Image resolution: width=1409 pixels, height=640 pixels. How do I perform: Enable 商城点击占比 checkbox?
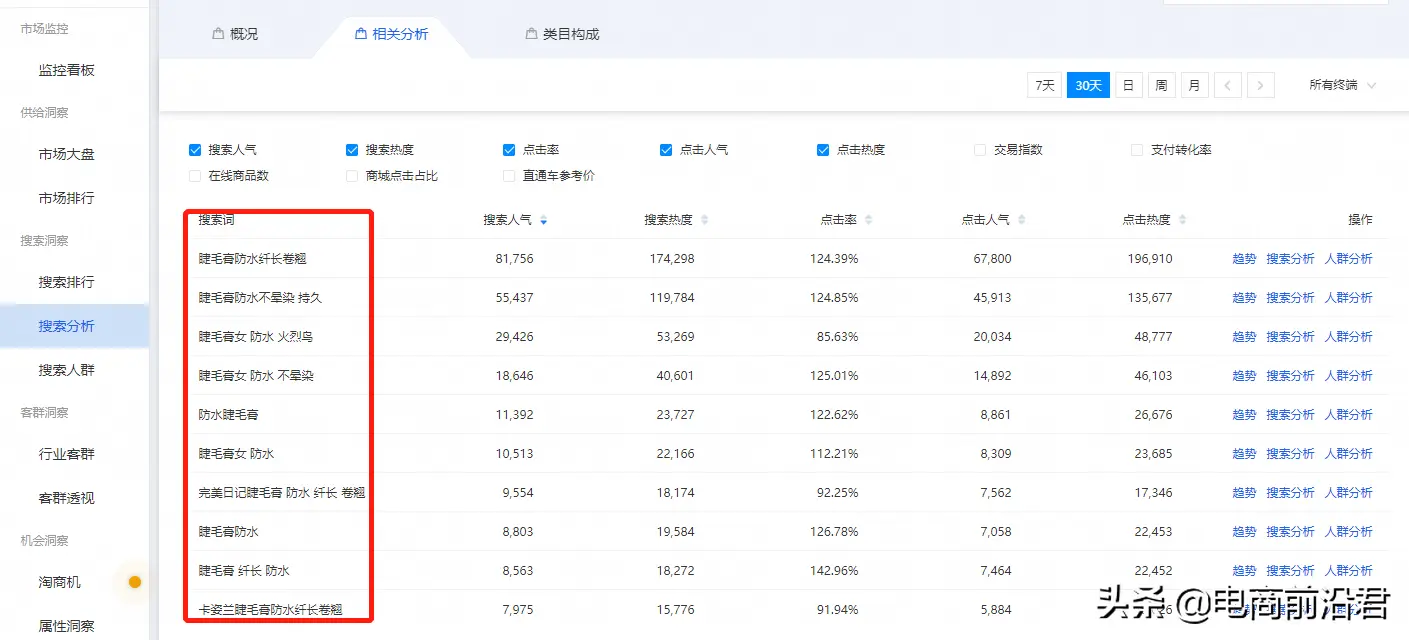tap(352, 176)
